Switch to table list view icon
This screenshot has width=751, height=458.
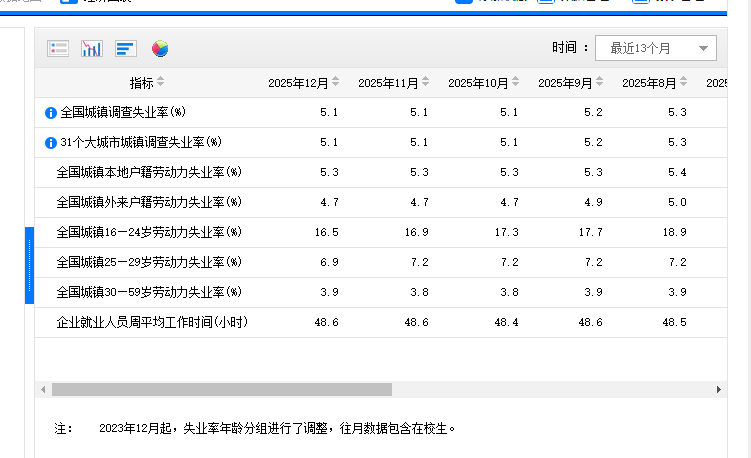58,48
